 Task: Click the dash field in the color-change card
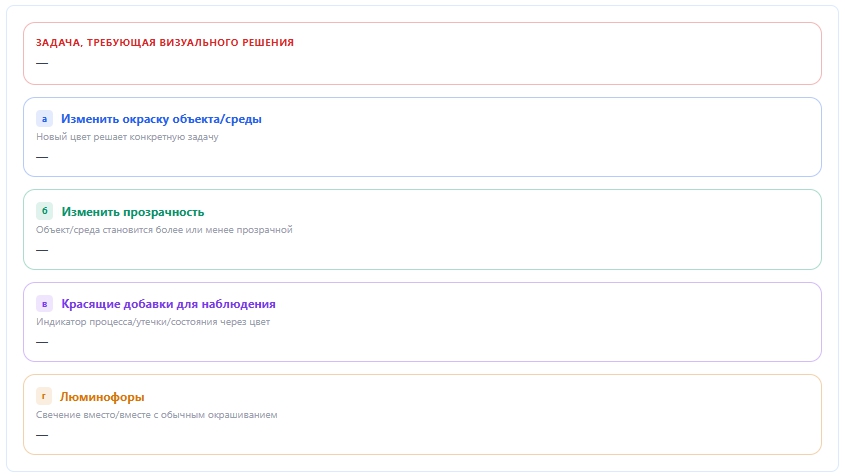42,157
